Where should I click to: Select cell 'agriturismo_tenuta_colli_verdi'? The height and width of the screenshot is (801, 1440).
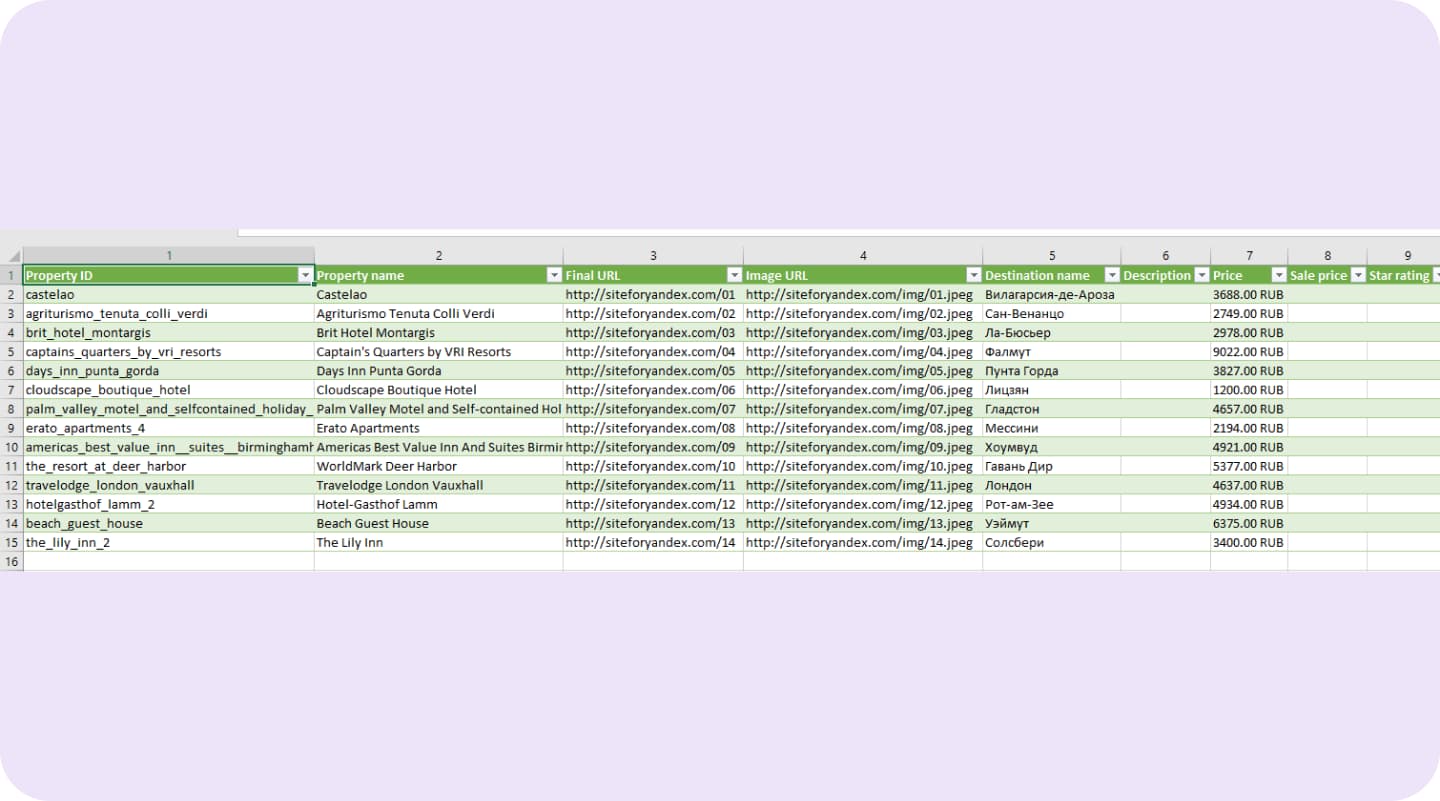pos(168,314)
